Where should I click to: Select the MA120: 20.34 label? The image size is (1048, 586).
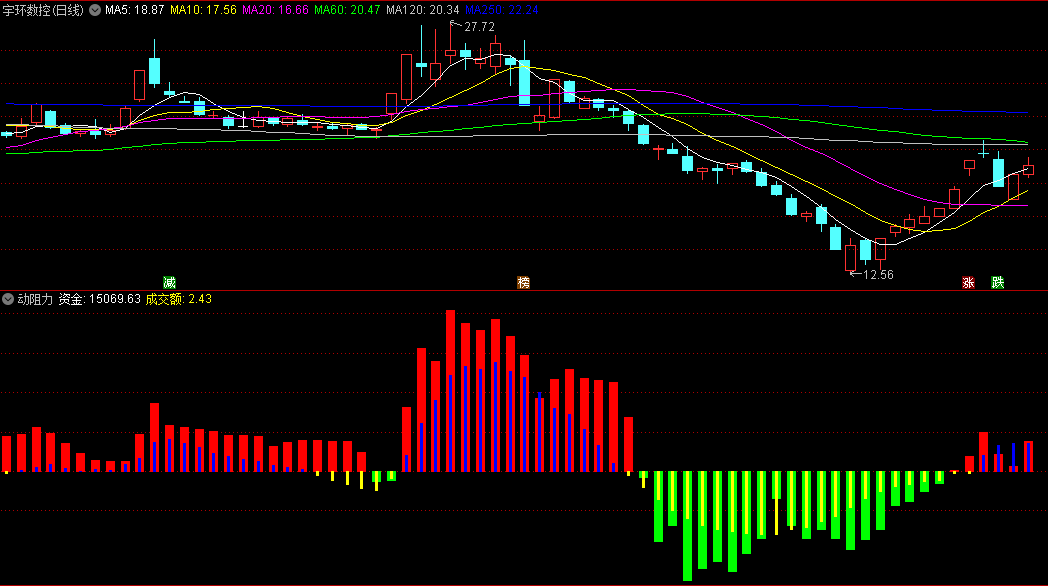point(422,10)
